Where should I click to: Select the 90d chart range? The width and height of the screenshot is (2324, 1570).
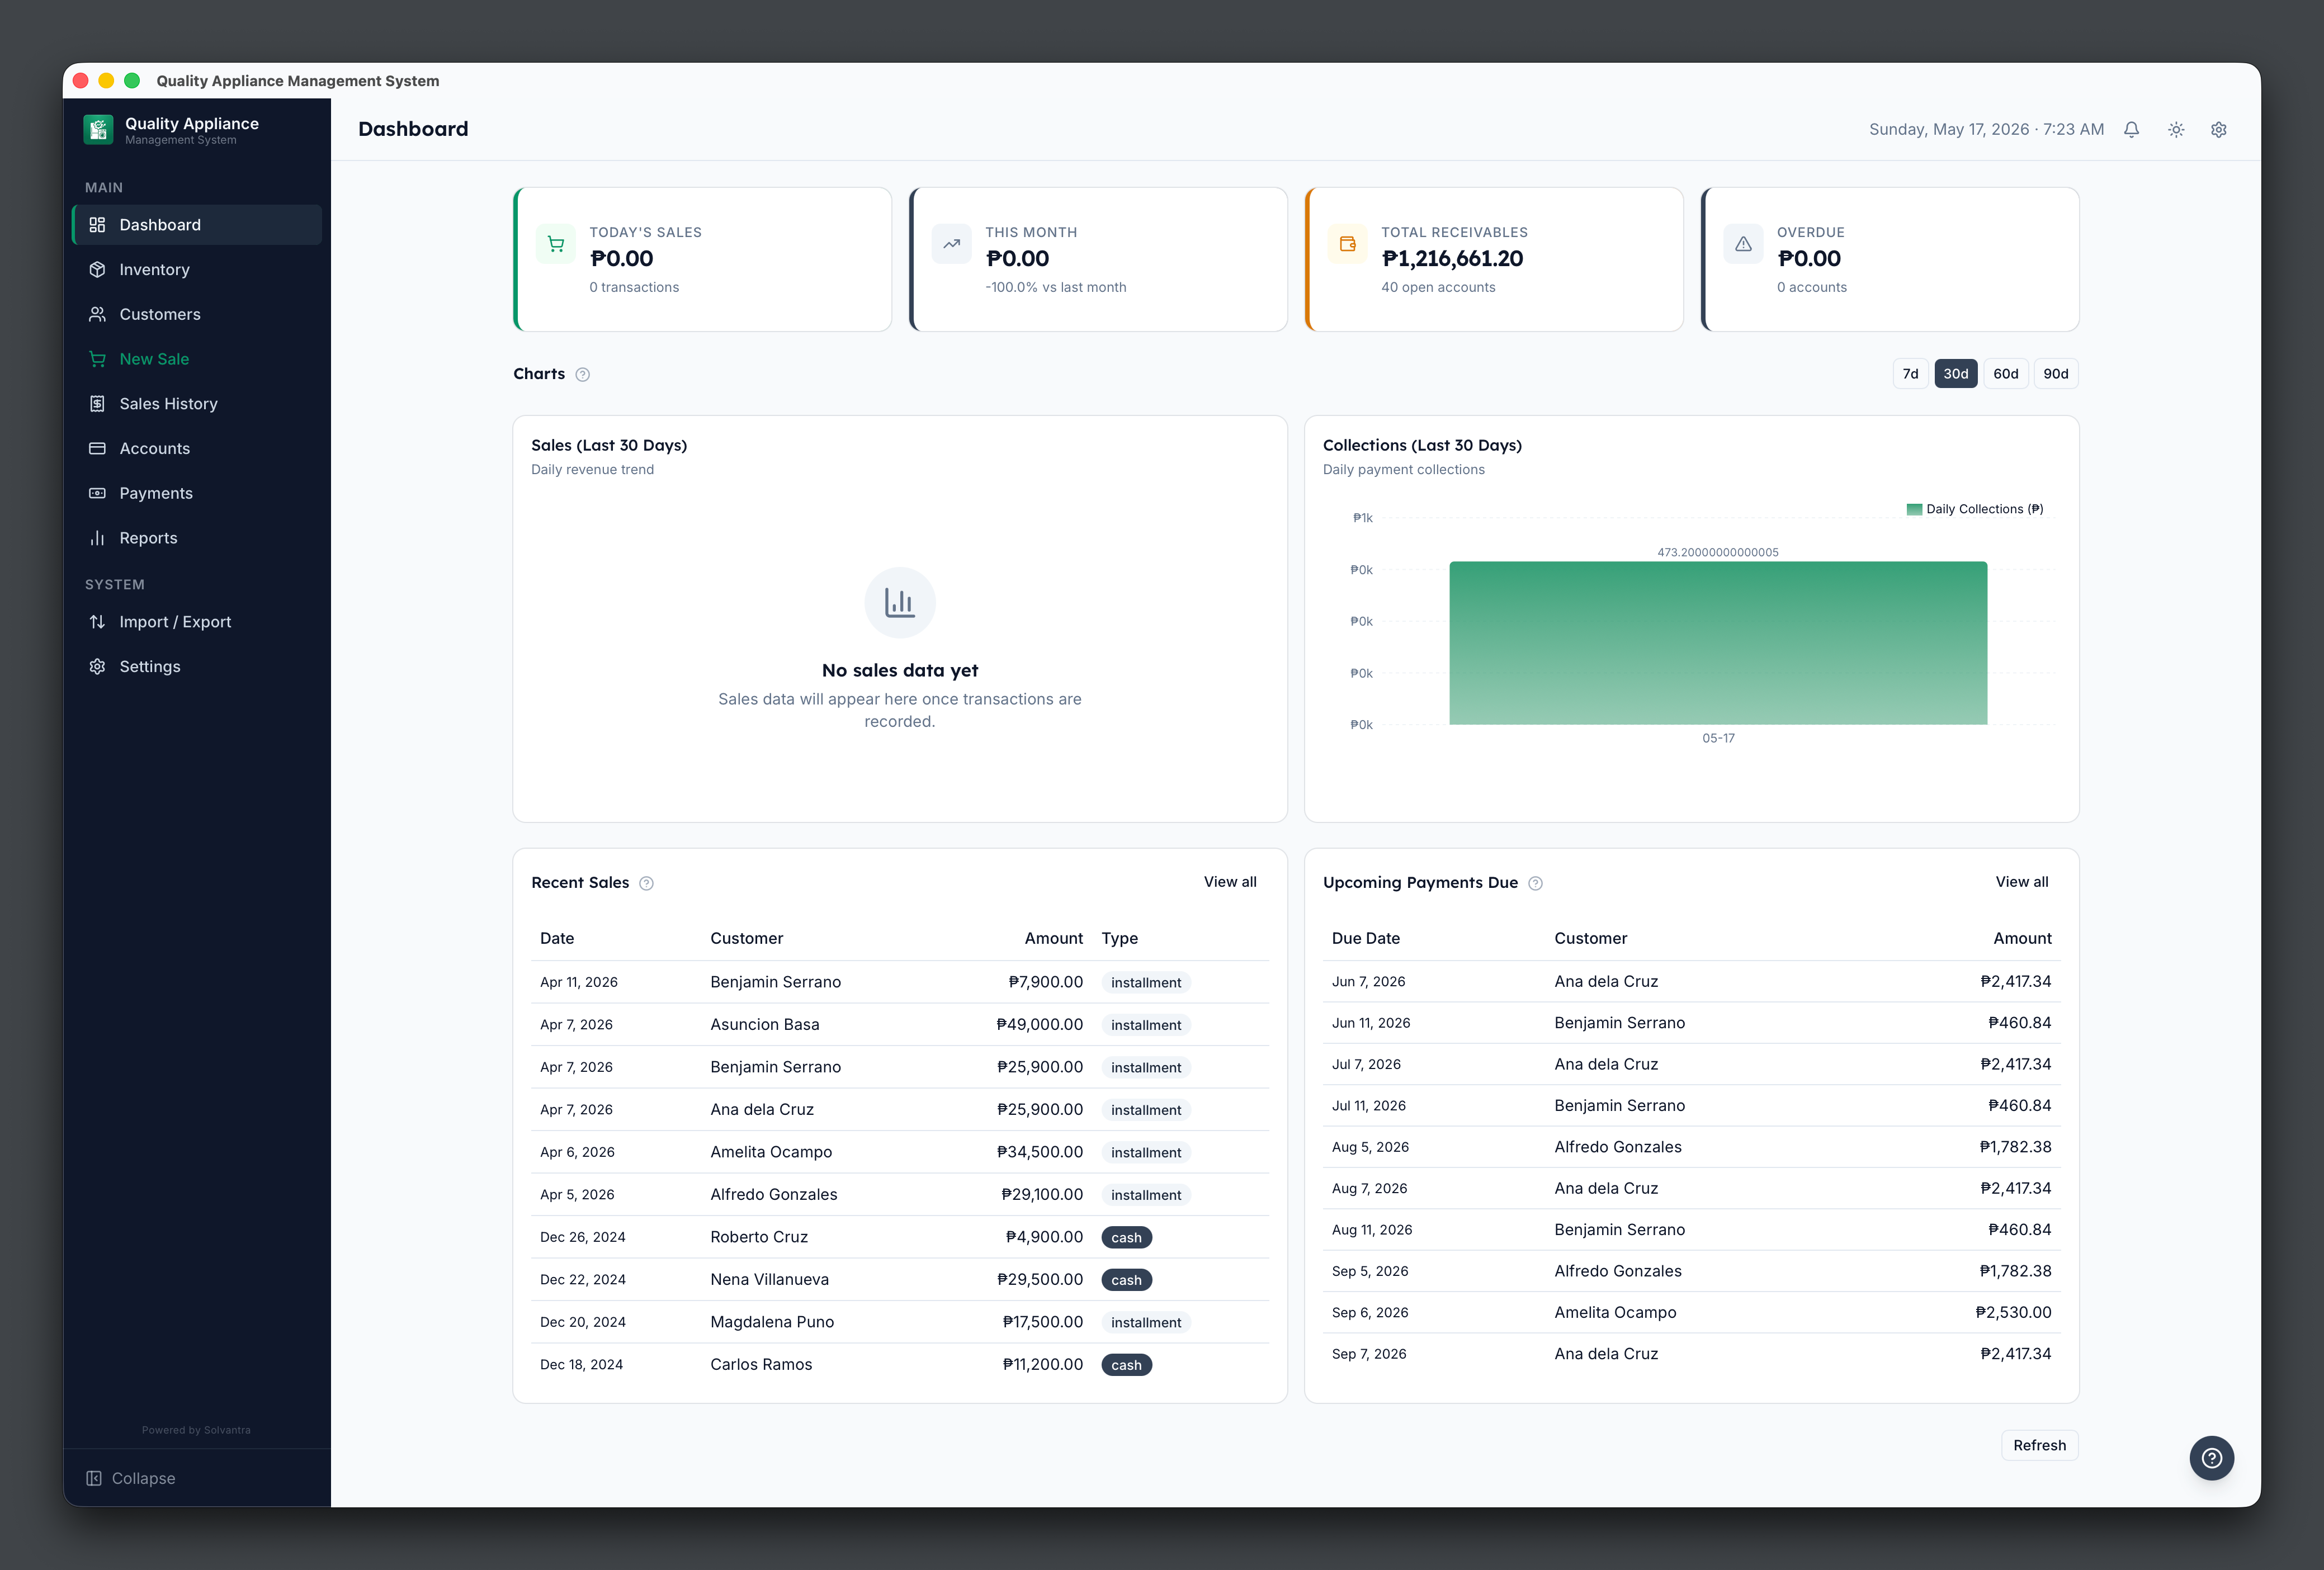tap(2056, 374)
